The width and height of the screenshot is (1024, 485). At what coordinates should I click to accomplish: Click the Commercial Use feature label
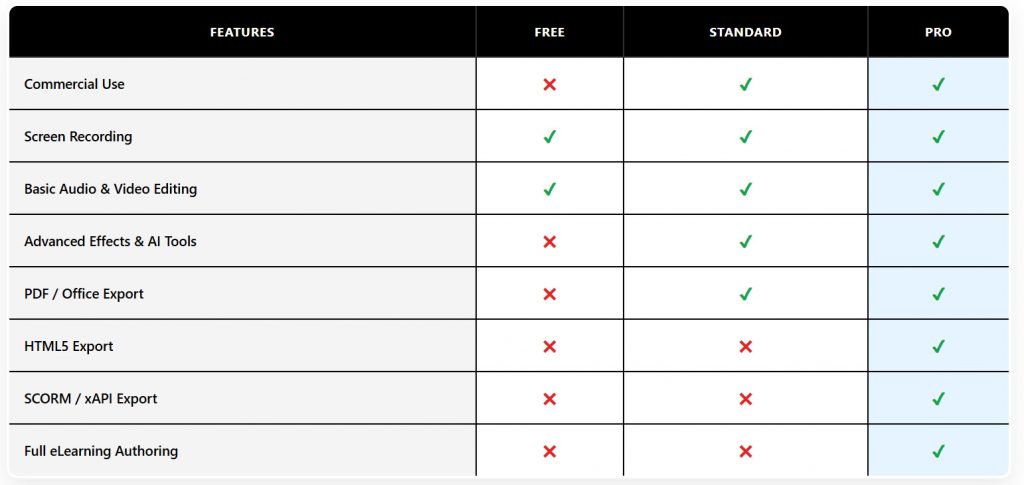pos(74,85)
